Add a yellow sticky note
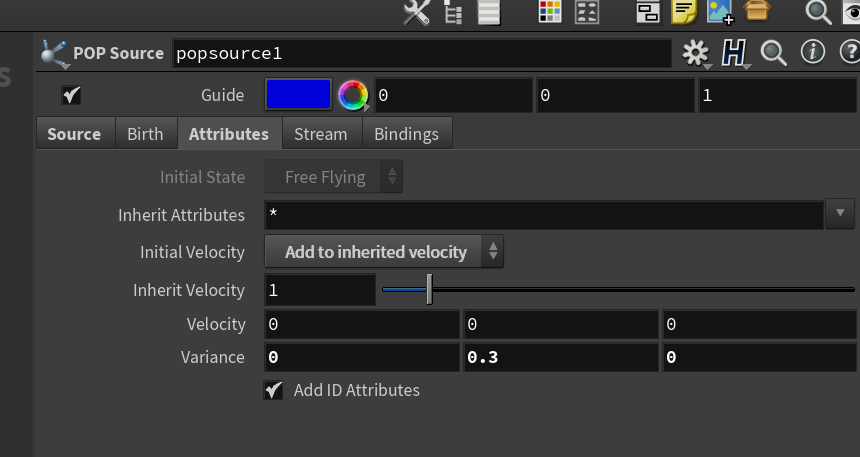 tap(683, 12)
